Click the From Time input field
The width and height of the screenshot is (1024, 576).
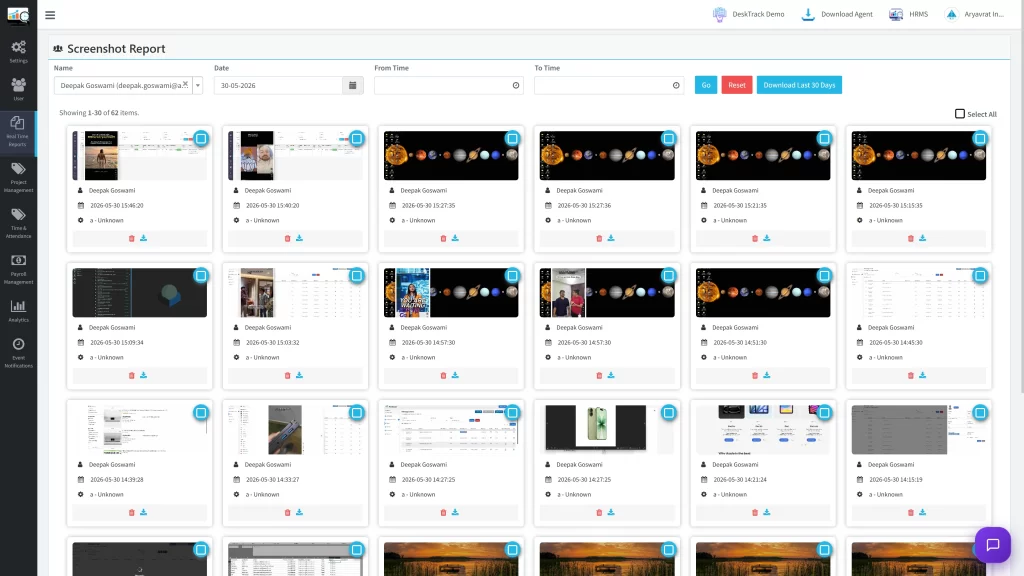449,85
